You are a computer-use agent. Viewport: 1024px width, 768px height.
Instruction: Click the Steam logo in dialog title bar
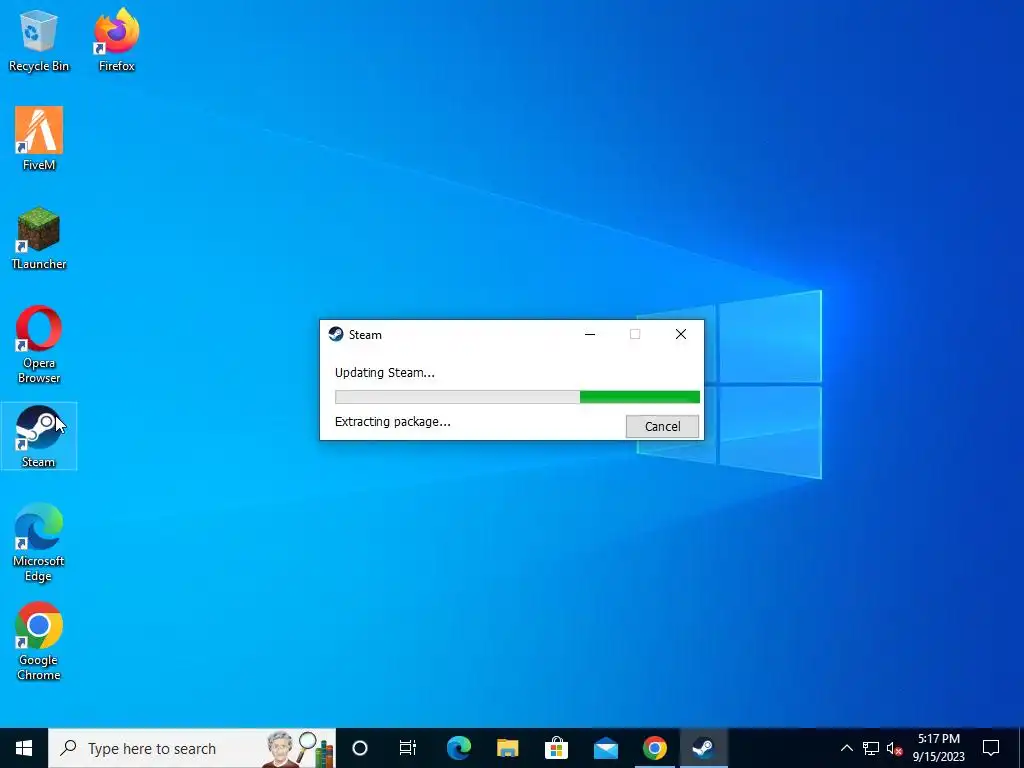coord(336,334)
